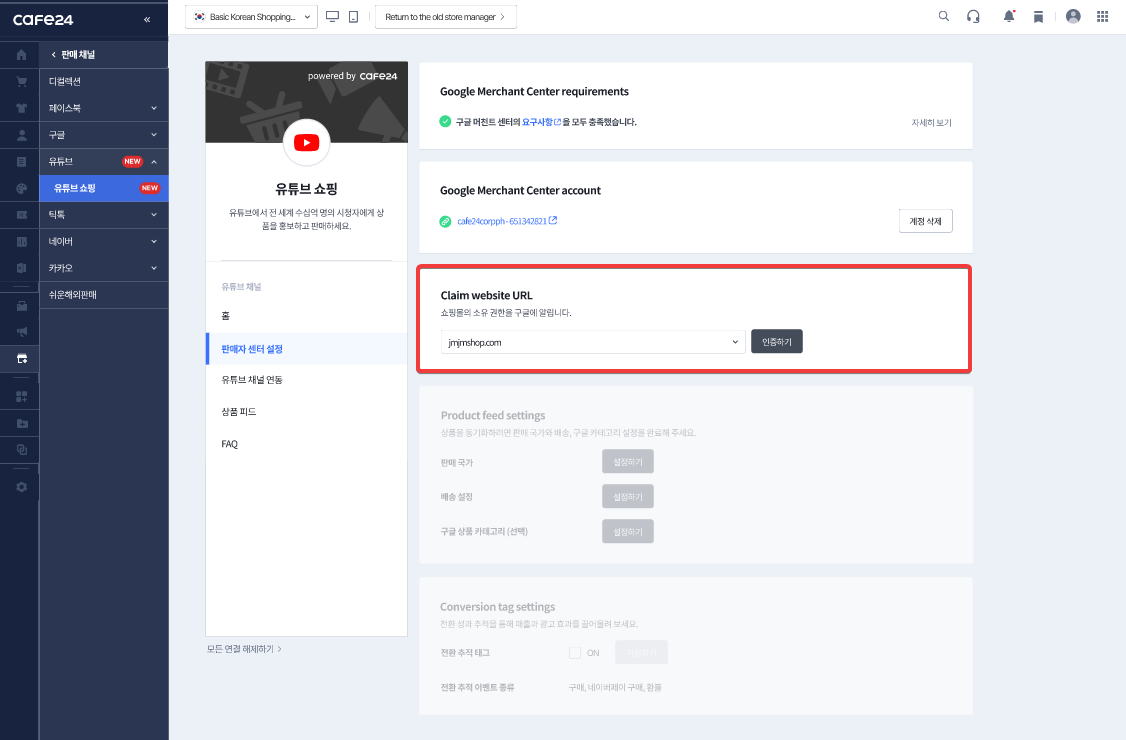This screenshot has width=1126, height=740.
Task: Toggle the 전환 추적 태그 ON checkbox
Action: tap(574, 652)
